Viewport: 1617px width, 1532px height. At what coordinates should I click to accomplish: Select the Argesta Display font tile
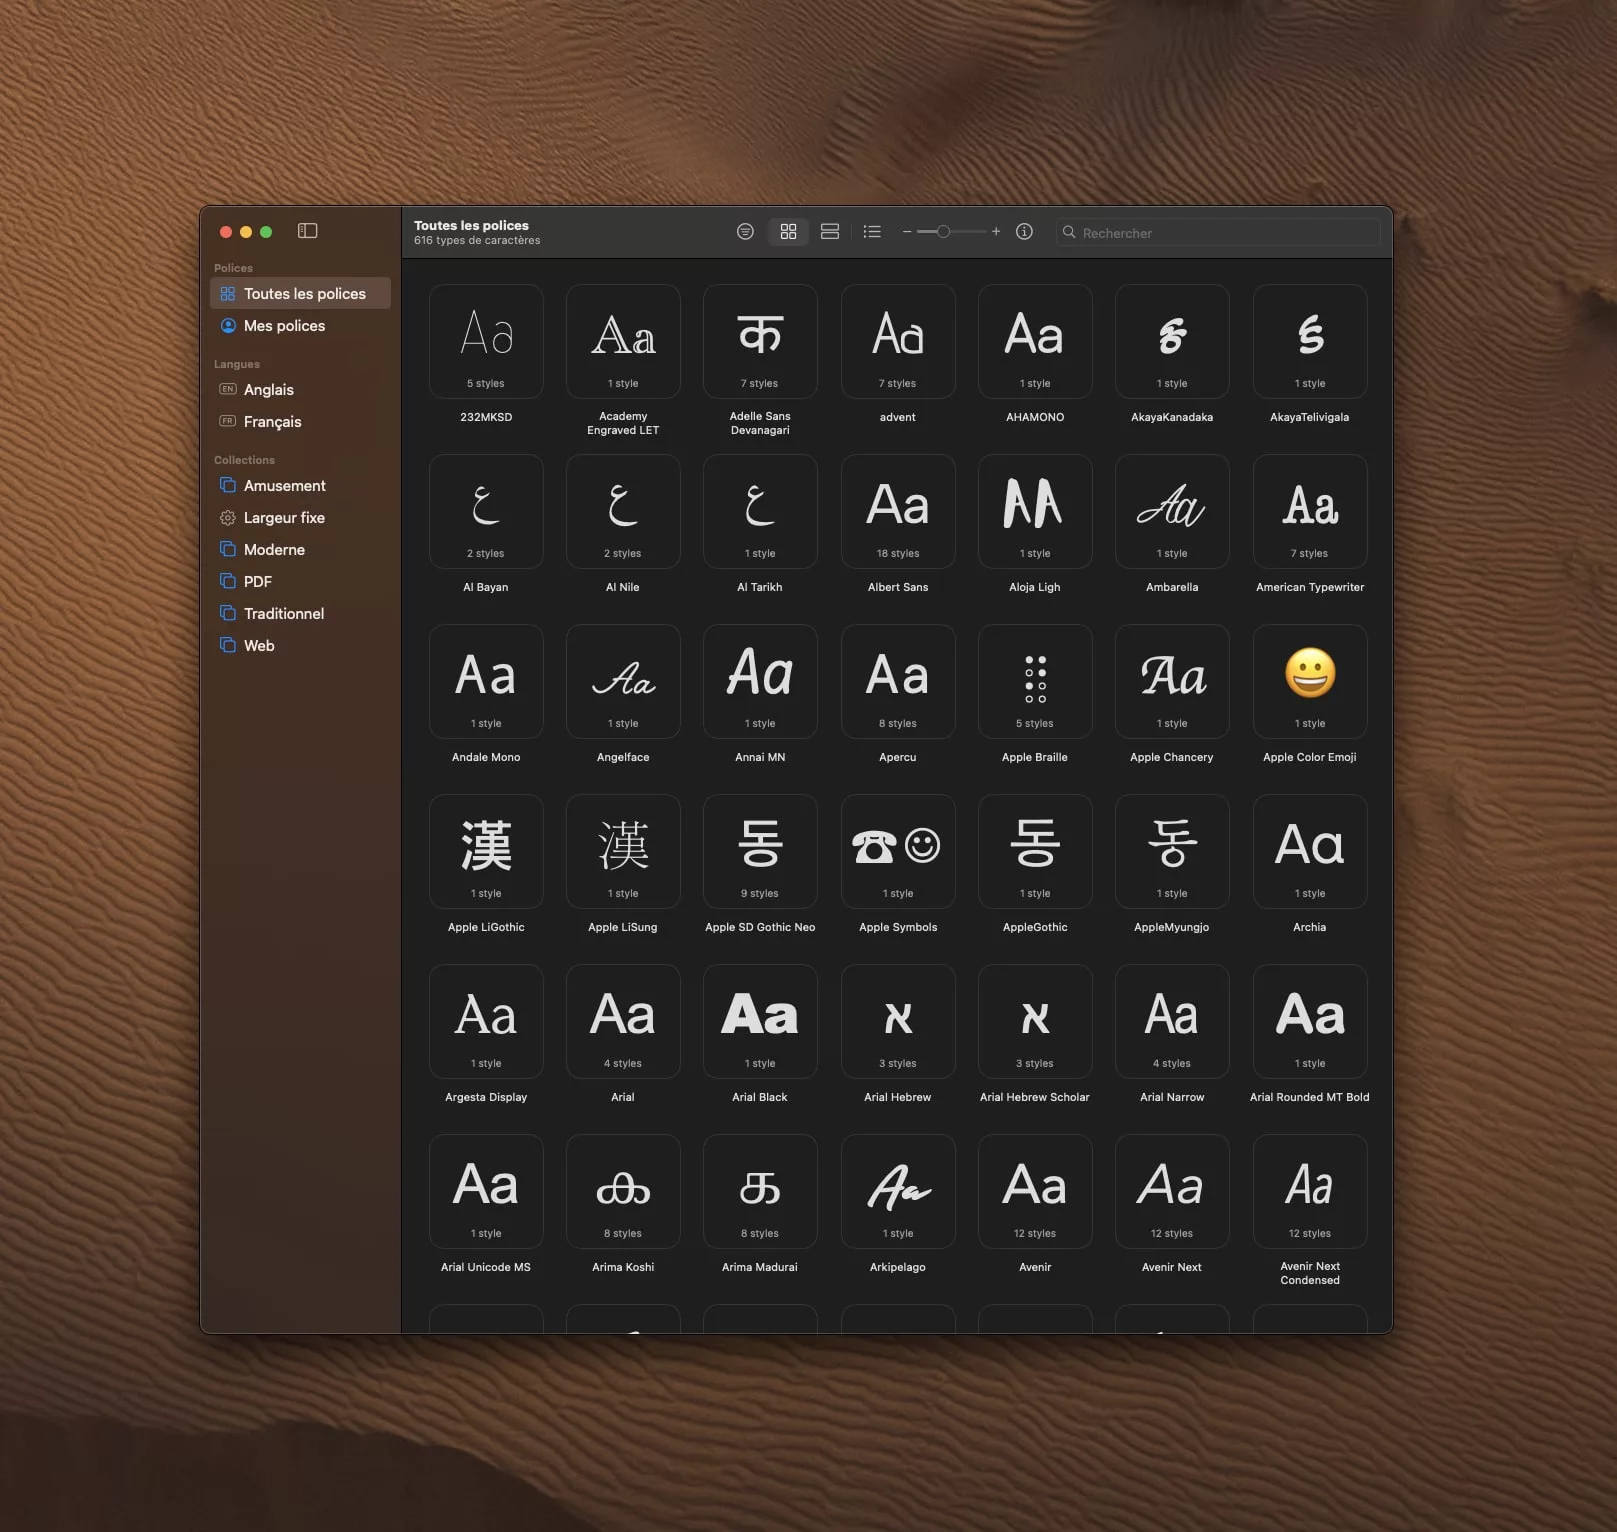pos(486,1021)
